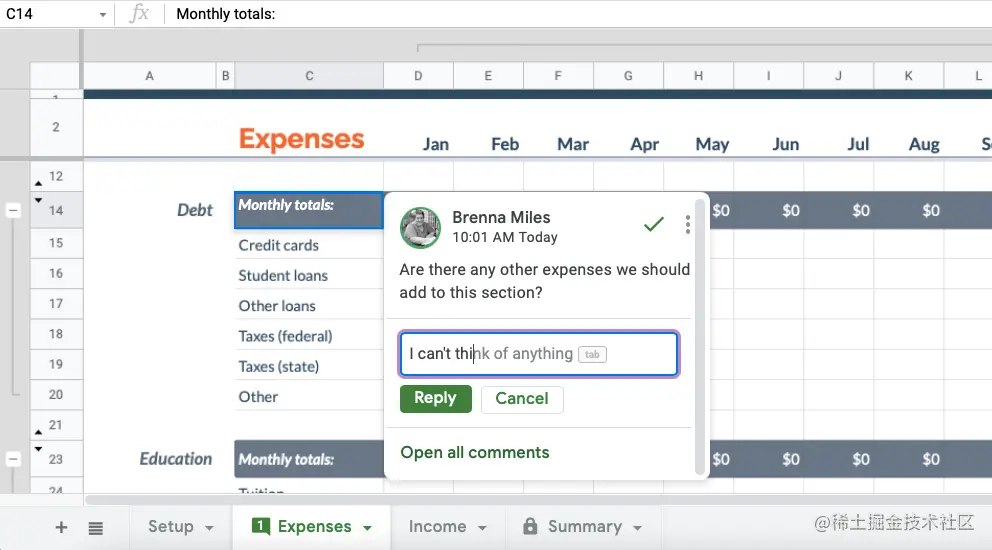Collapse the Debt row group minus button
992x550 pixels.
(x=13, y=210)
